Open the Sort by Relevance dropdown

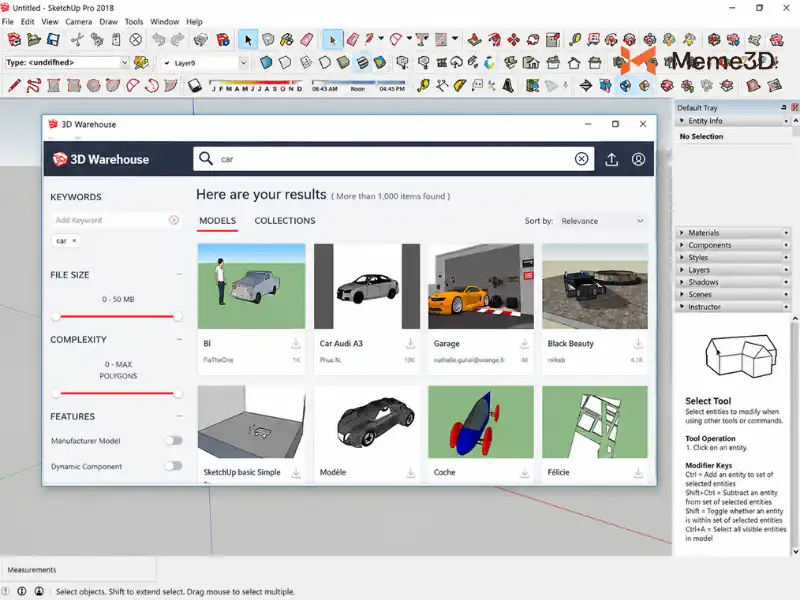point(602,221)
